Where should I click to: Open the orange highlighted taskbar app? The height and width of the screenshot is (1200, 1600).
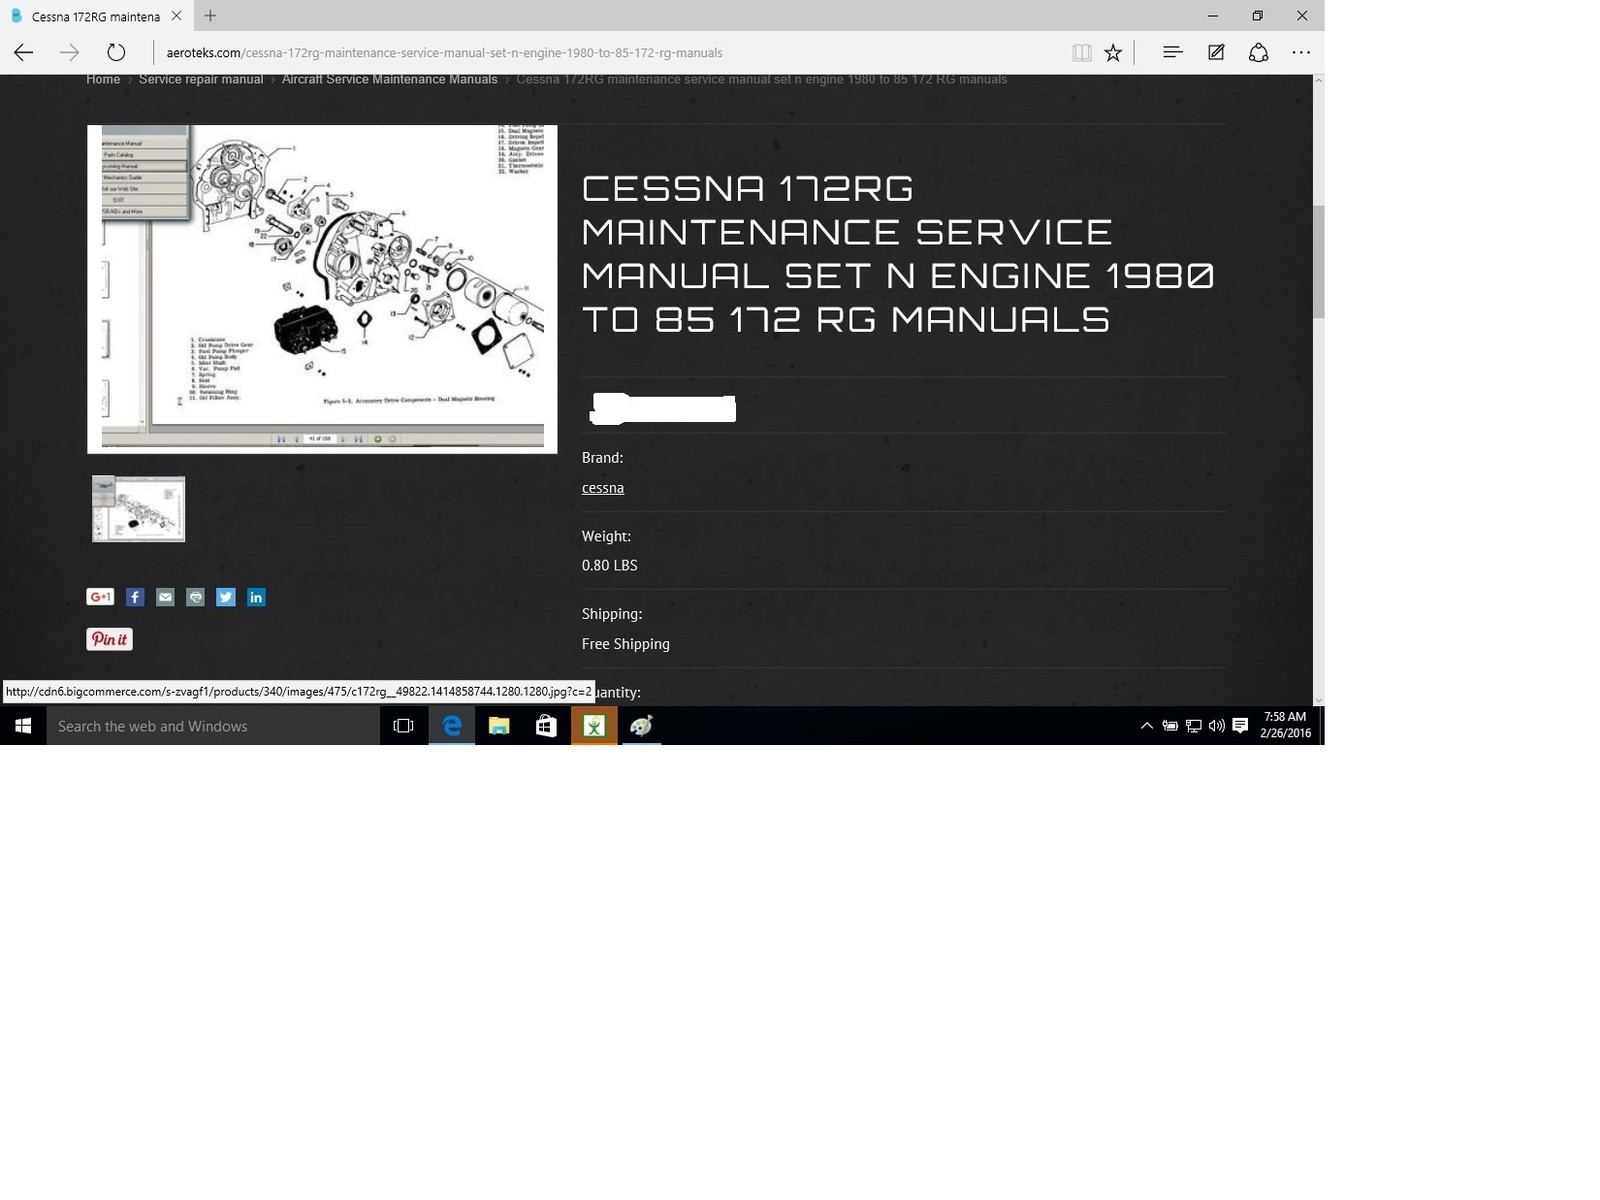pos(594,726)
